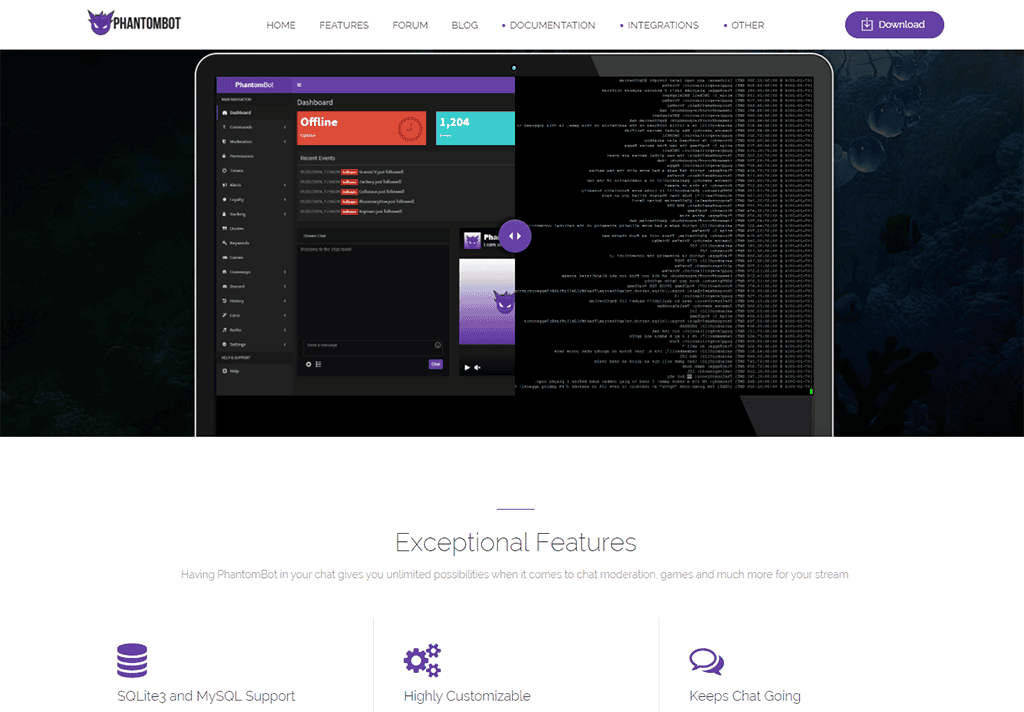
Task: Open Timers in the panel sidebar
Action: point(254,170)
